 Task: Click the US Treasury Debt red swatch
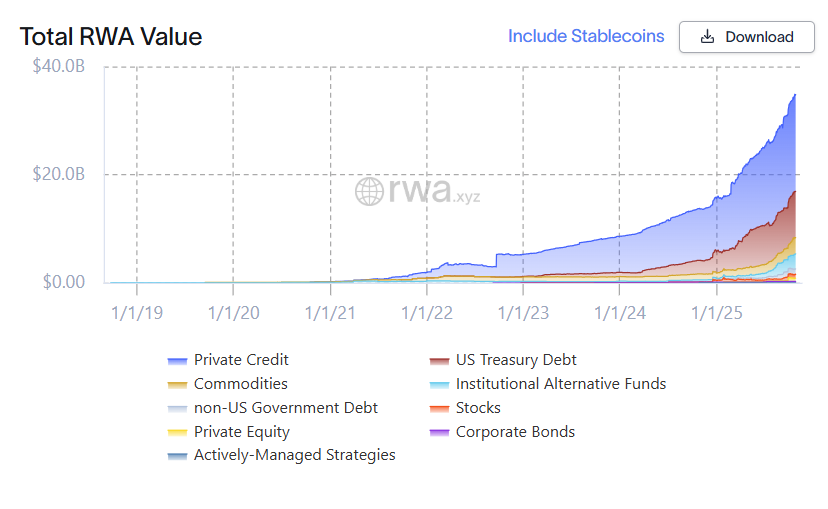(439, 361)
